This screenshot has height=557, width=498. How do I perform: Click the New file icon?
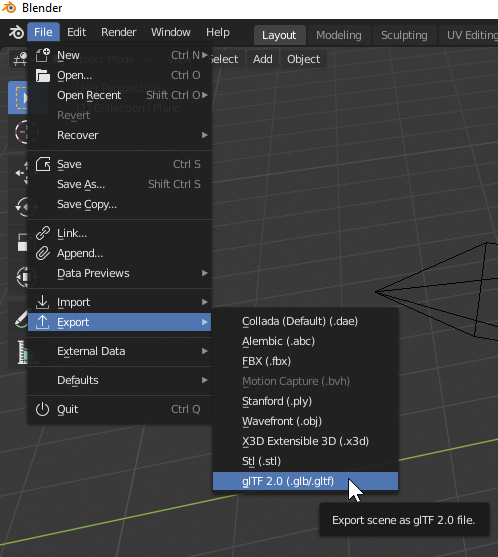[43, 55]
